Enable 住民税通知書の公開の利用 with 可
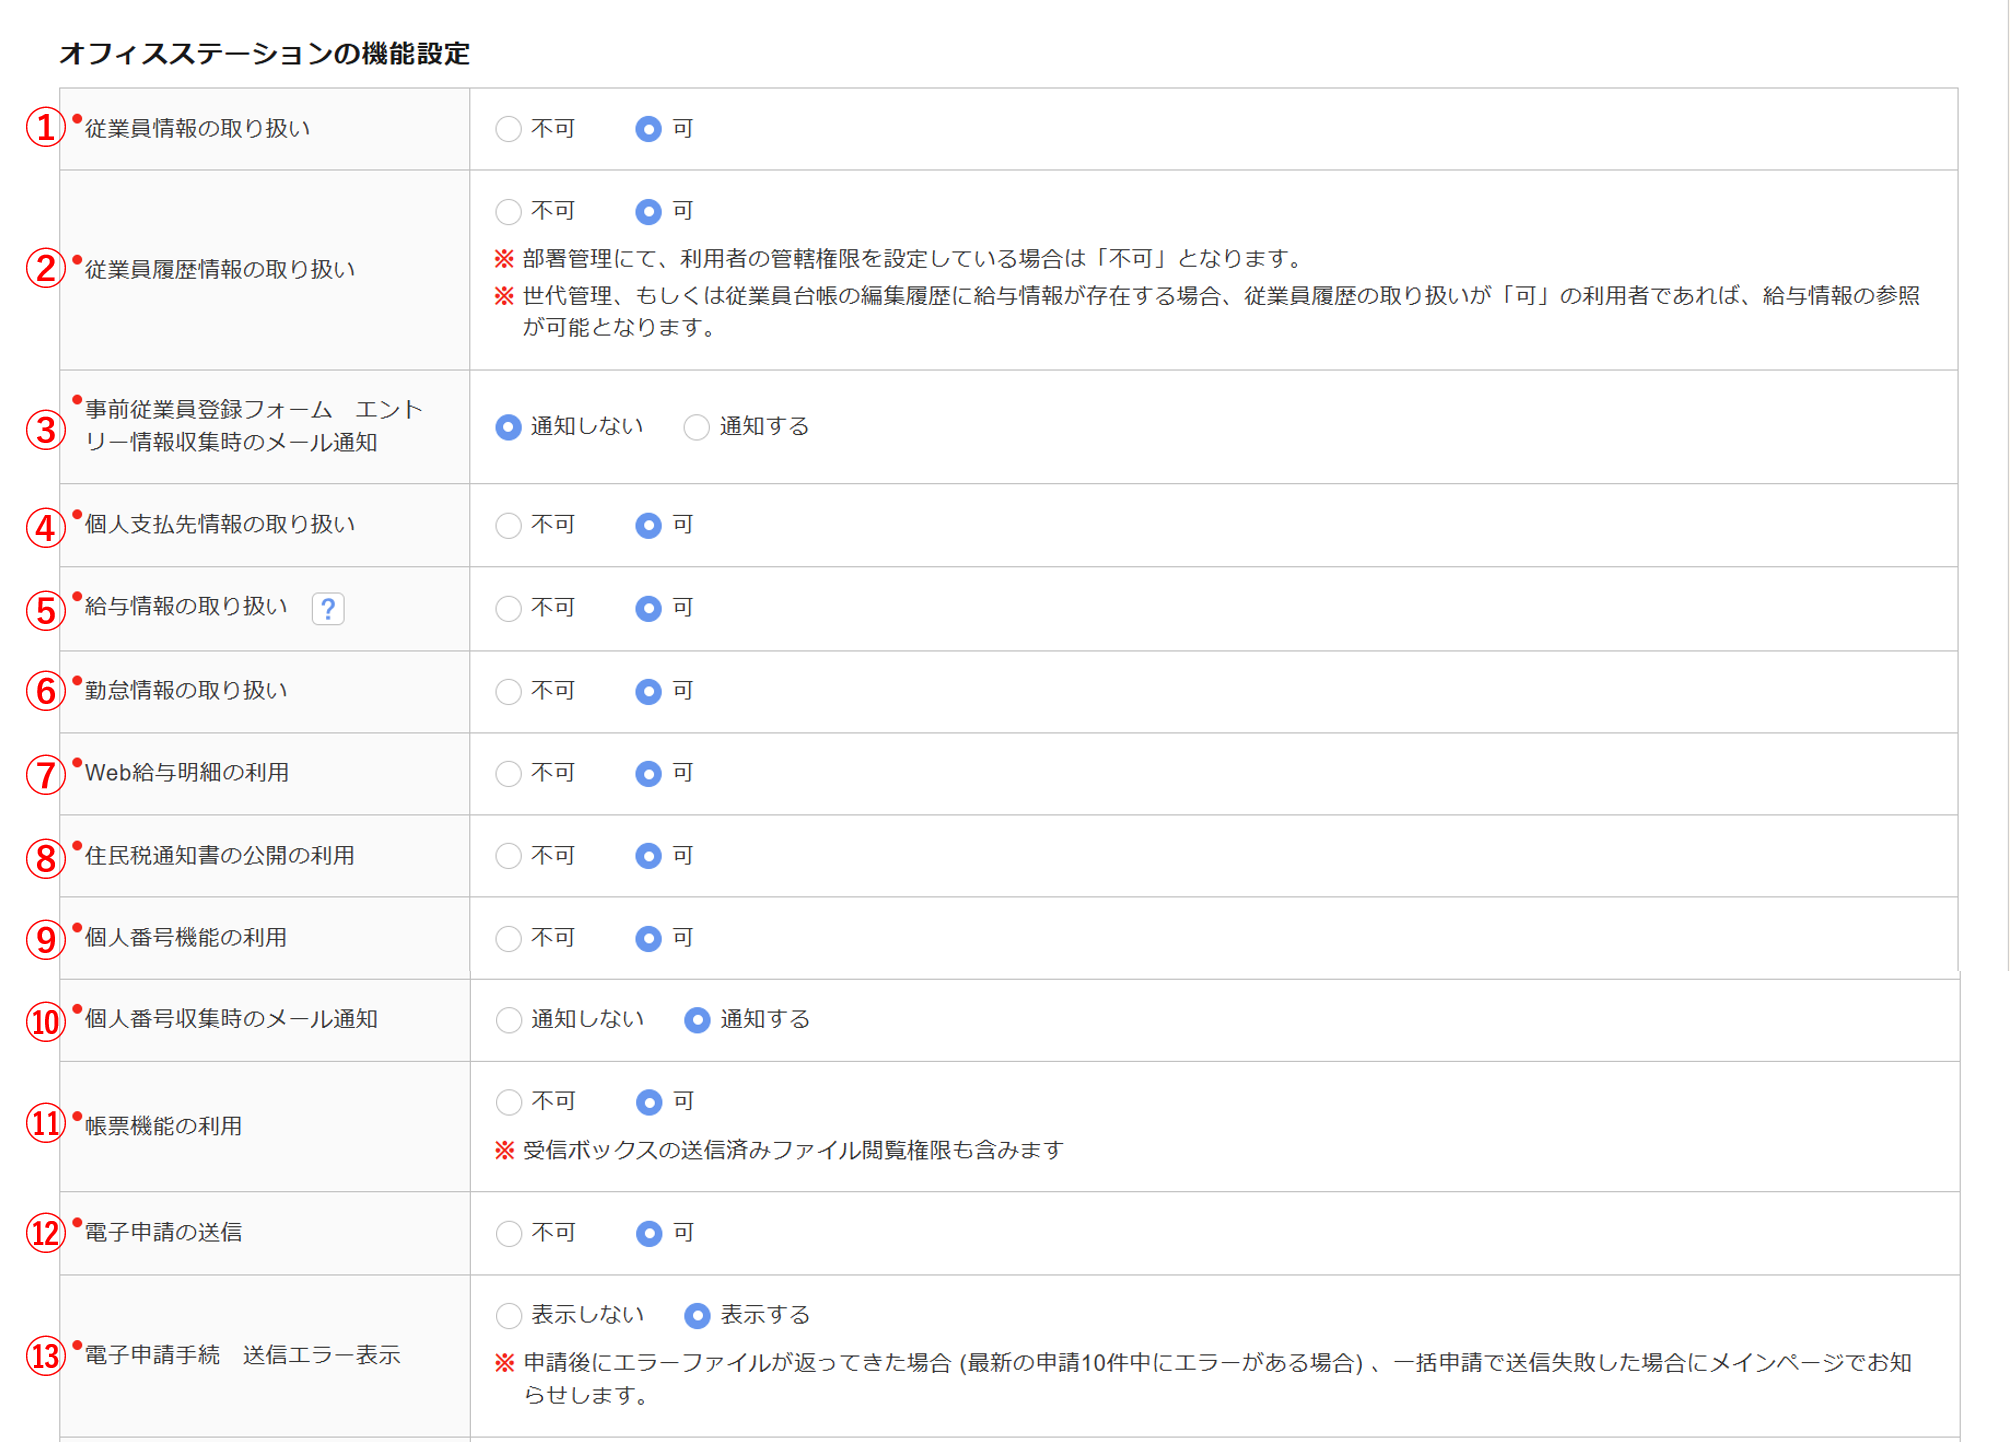Image resolution: width=2010 pixels, height=1442 pixels. tap(648, 856)
